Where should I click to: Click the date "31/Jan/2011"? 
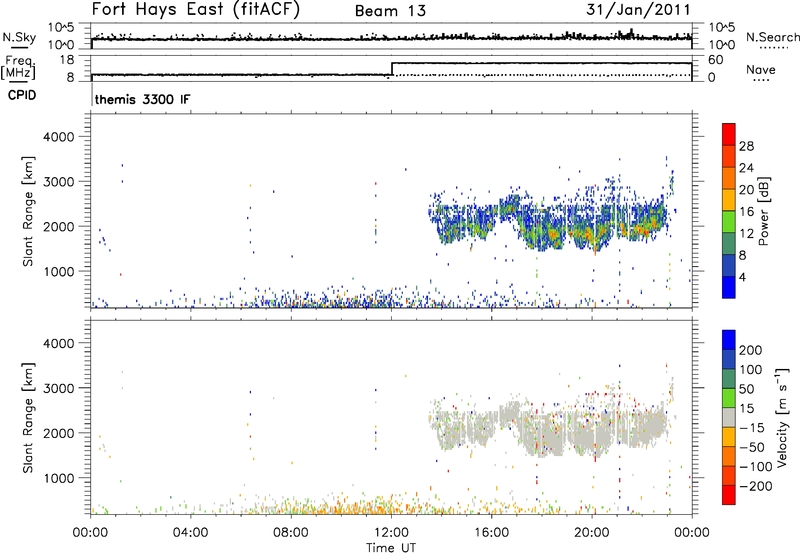pos(638,10)
